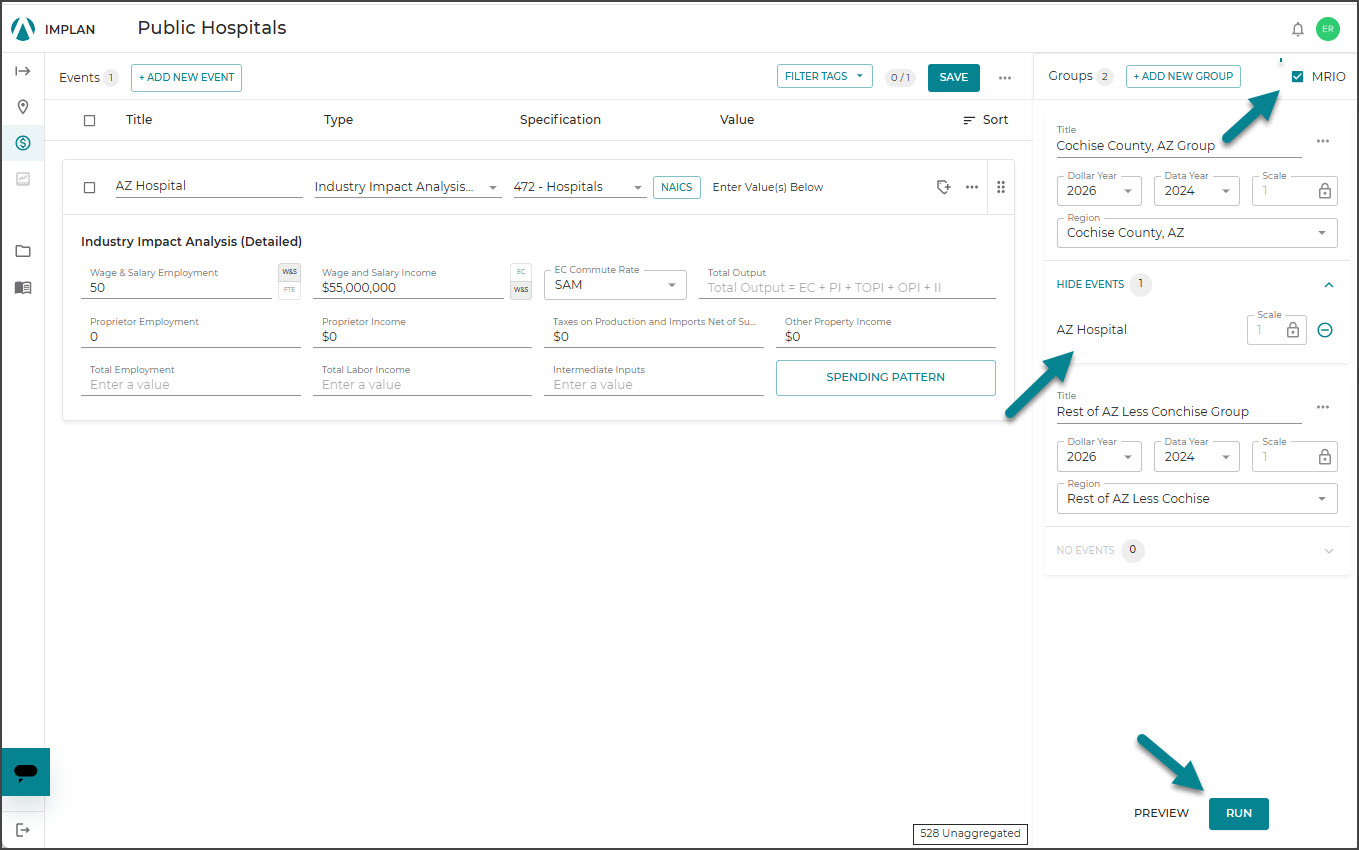Click Add New Group button
Image resolution: width=1359 pixels, height=850 pixels.
1183,76
